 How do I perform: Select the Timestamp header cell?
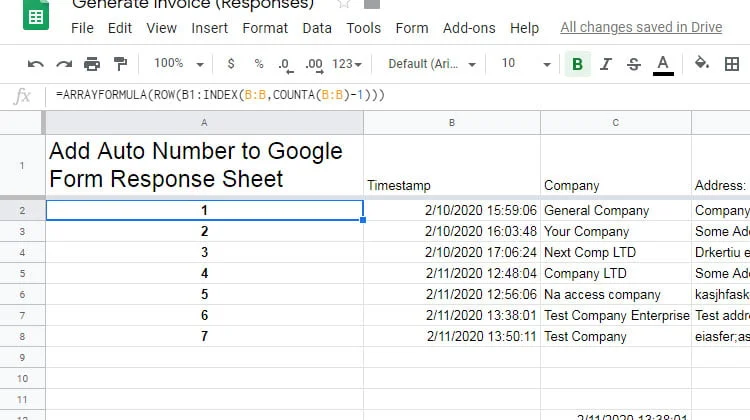click(452, 166)
